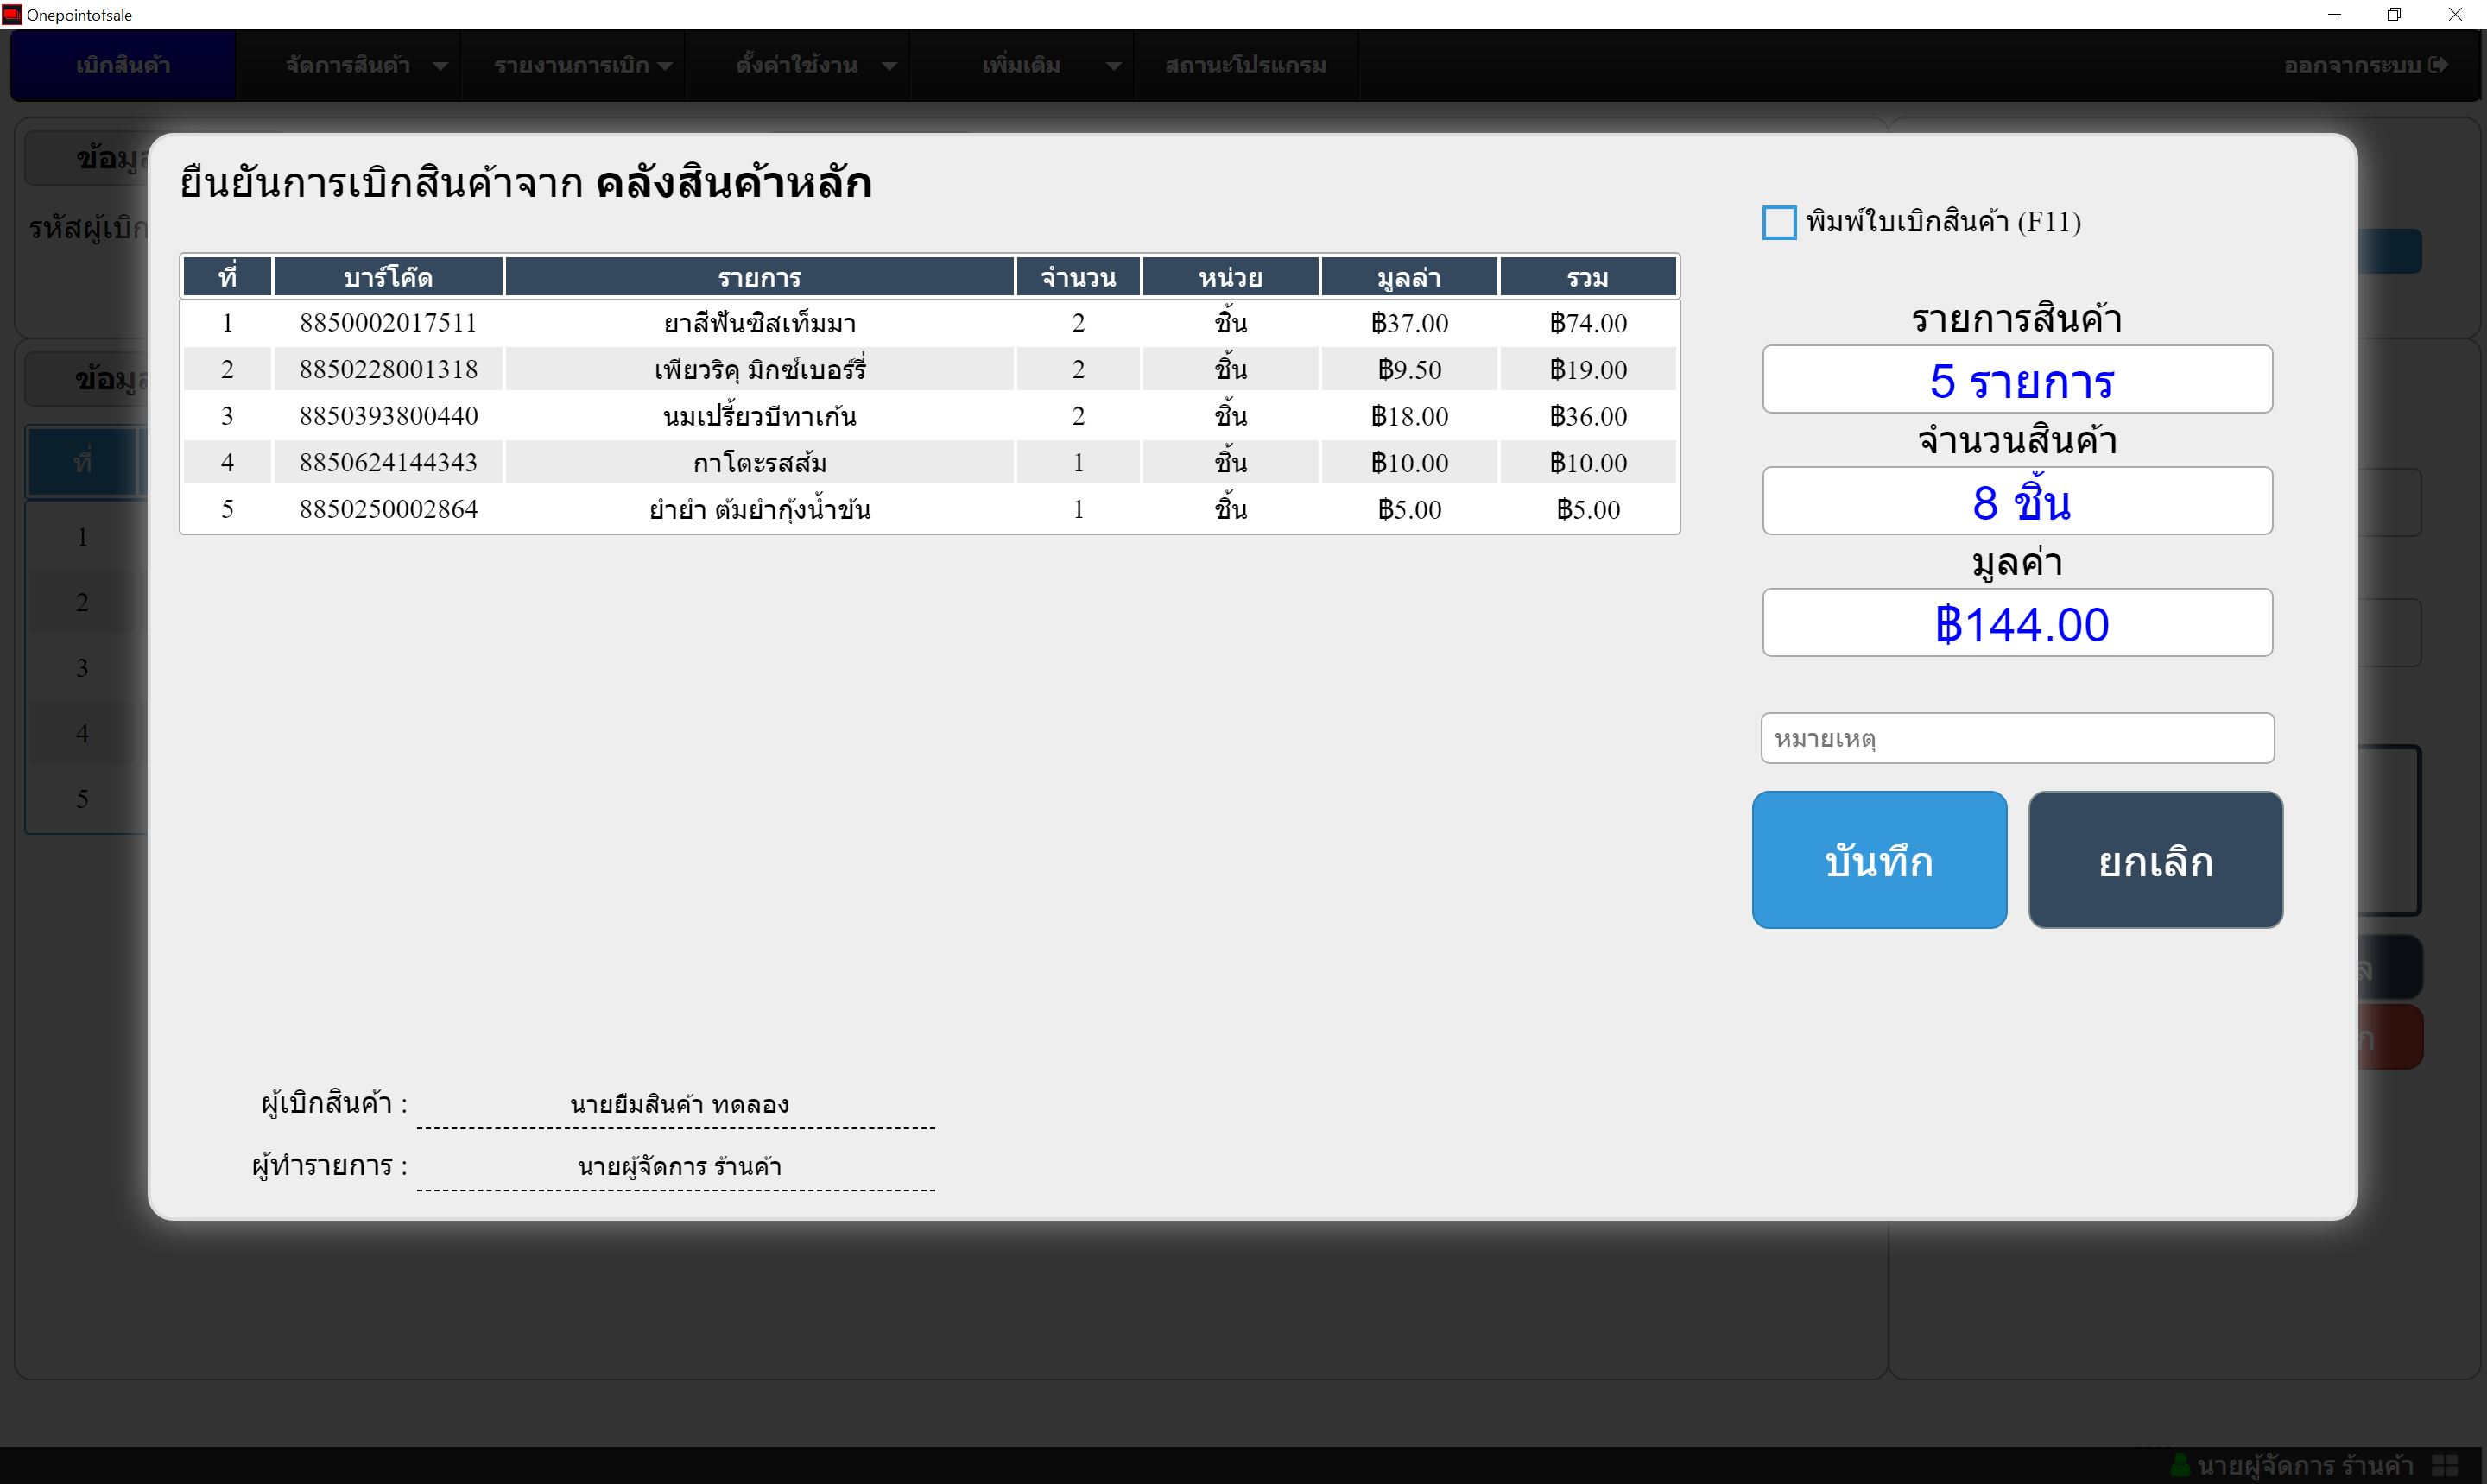This screenshot has height=1484, width=2487.
Task: Click นายผู้จัดการ ร้านค้า beside ผู้ทำรายการ
Action: [679, 1166]
